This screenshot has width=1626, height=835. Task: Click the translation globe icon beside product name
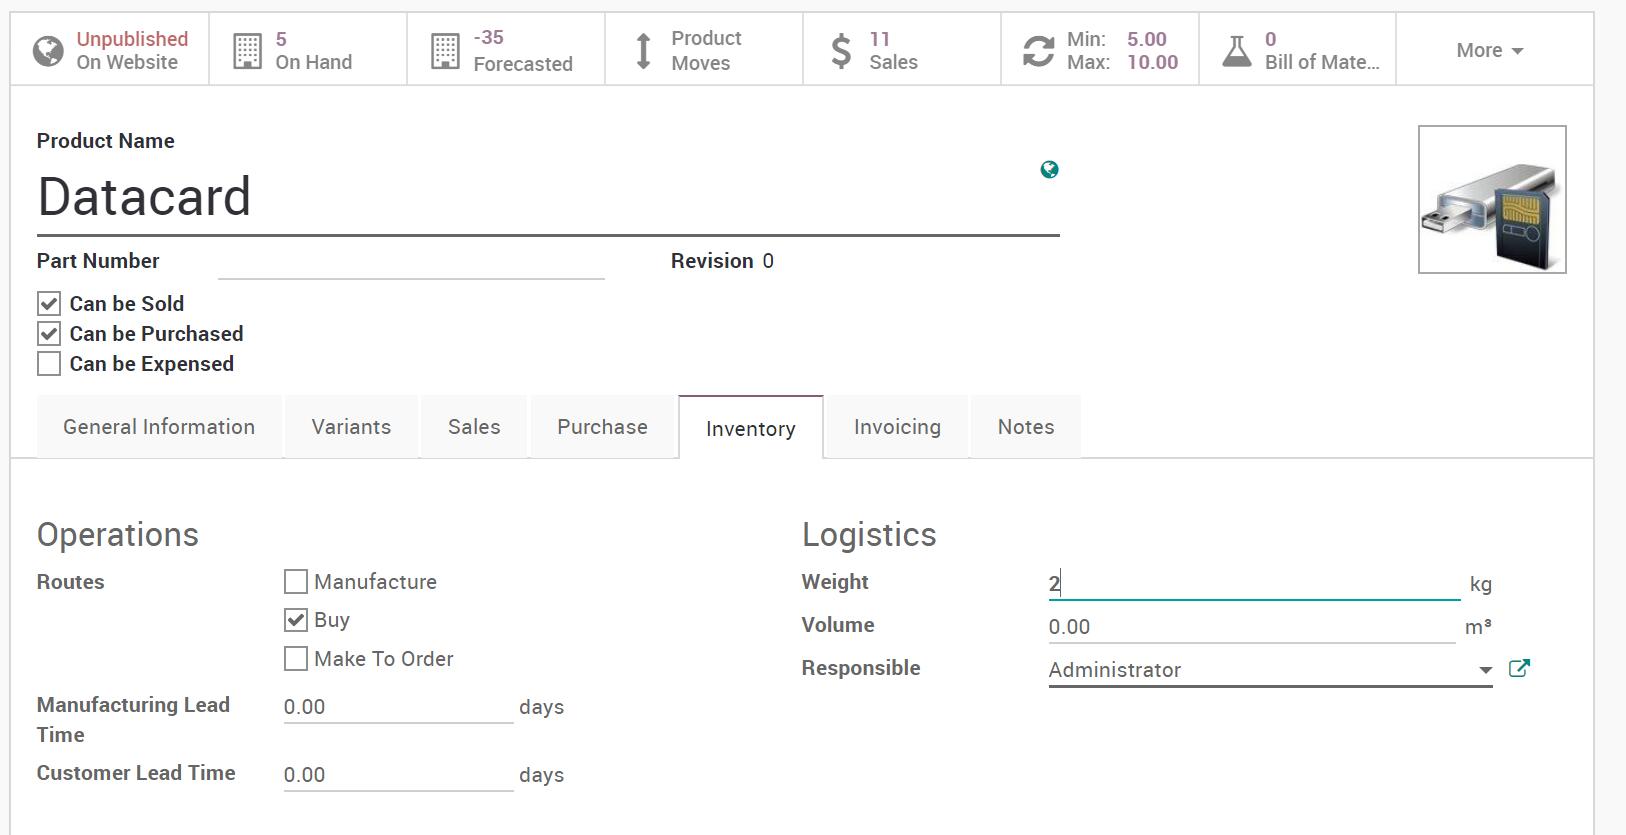[x=1049, y=170]
